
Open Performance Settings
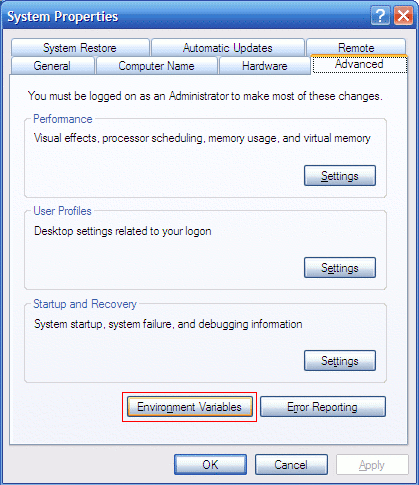pyautogui.click(x=340, y=176)
